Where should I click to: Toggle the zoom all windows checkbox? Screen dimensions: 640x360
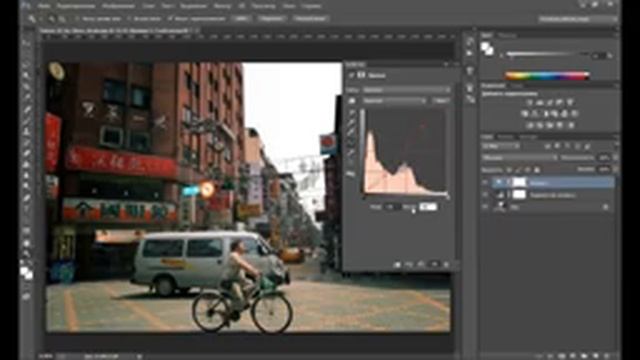129,19
